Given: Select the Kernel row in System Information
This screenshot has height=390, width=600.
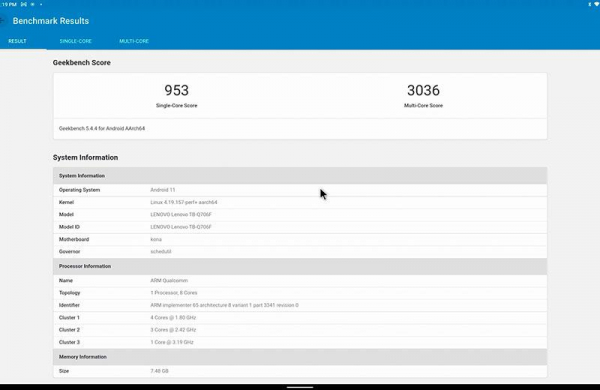Looking at the screenshot, I should (x=300, y=202).
